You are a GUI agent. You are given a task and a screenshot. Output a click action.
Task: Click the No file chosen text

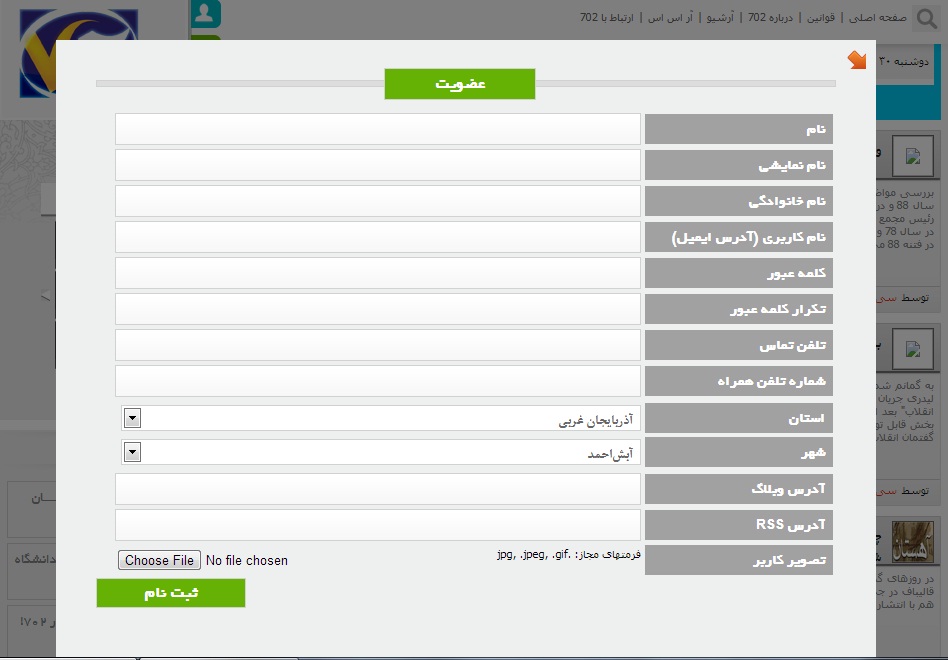[247, 561]
